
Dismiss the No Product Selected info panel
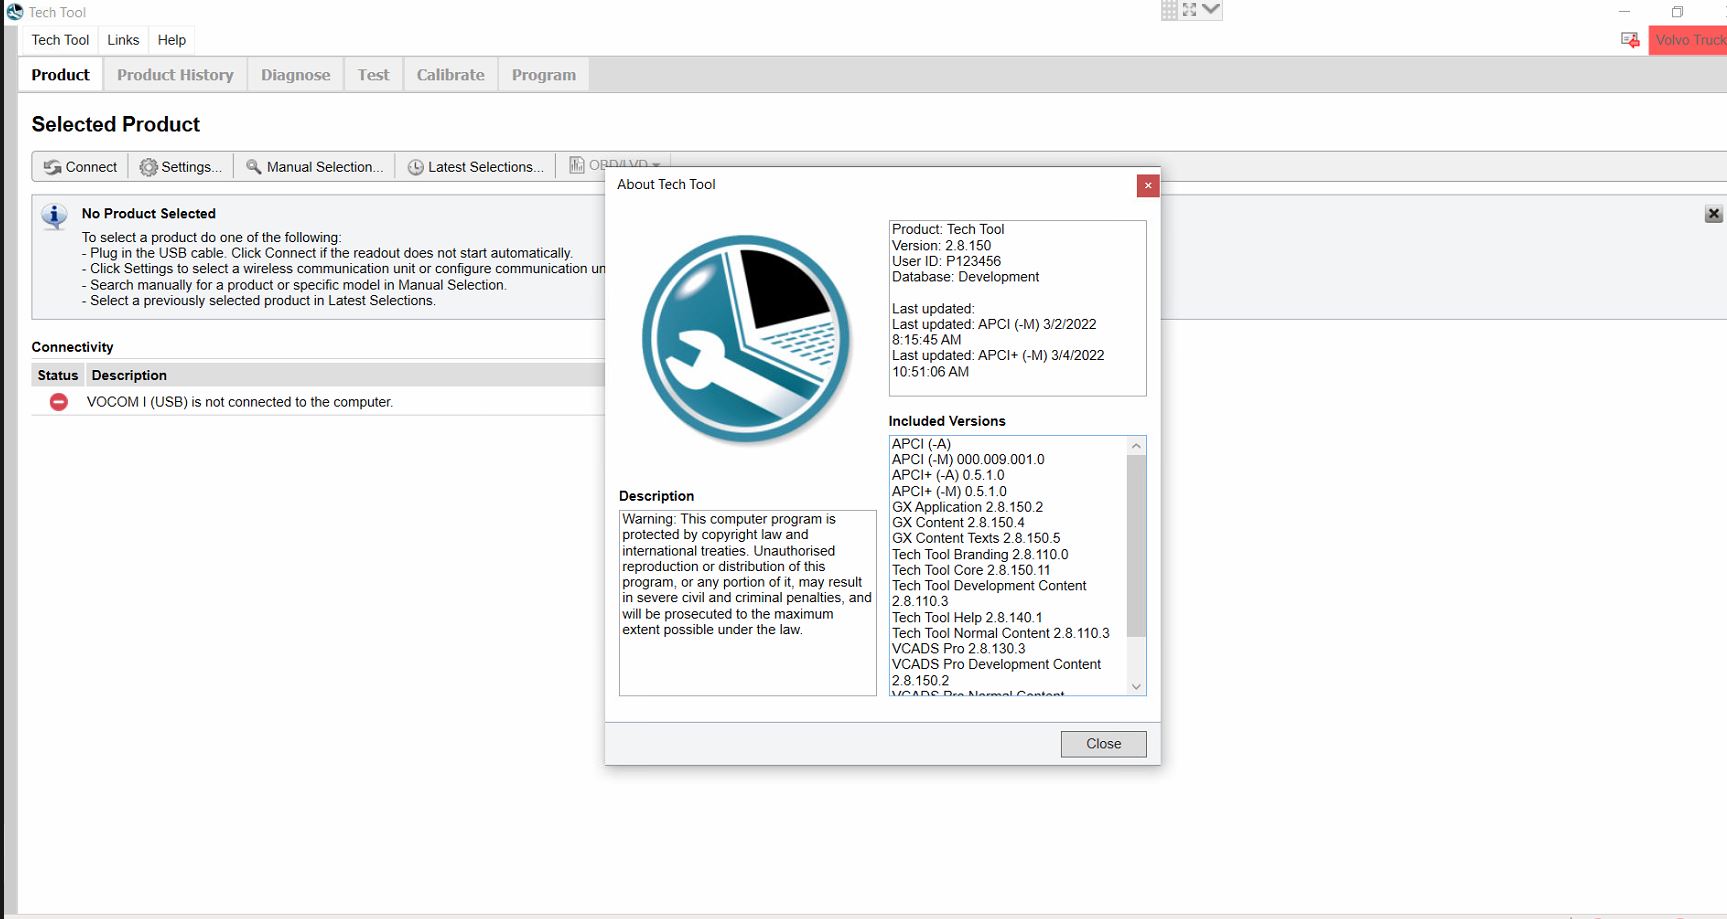click(1713, 214)
